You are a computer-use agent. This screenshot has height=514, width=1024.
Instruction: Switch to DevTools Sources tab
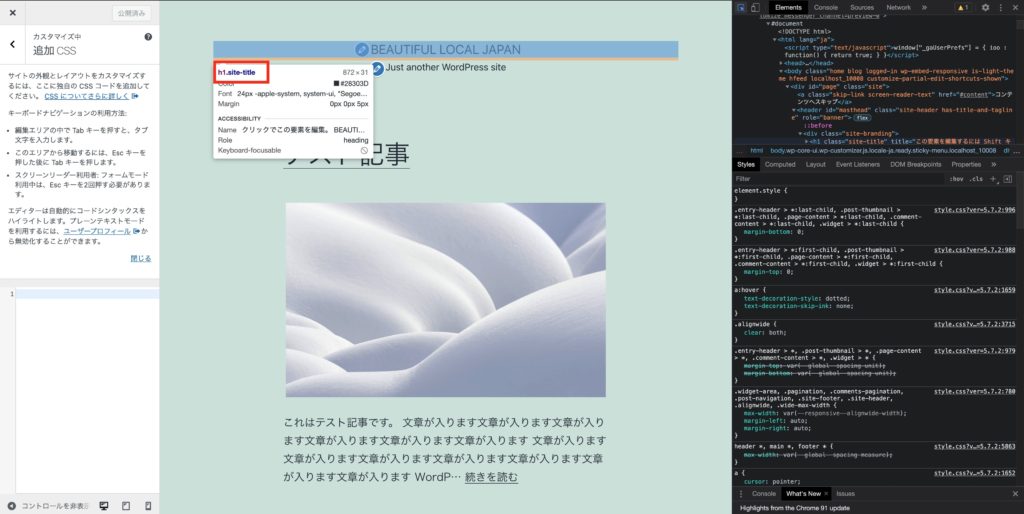(862, 8)
